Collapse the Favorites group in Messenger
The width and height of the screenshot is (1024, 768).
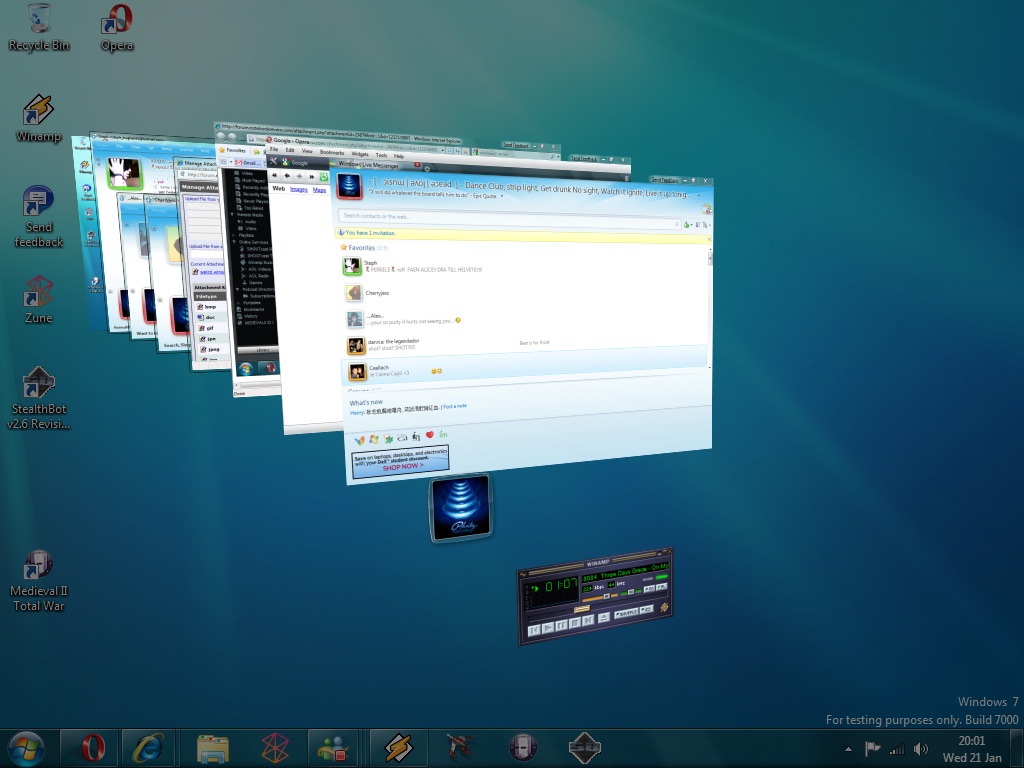tap(364, 248)
